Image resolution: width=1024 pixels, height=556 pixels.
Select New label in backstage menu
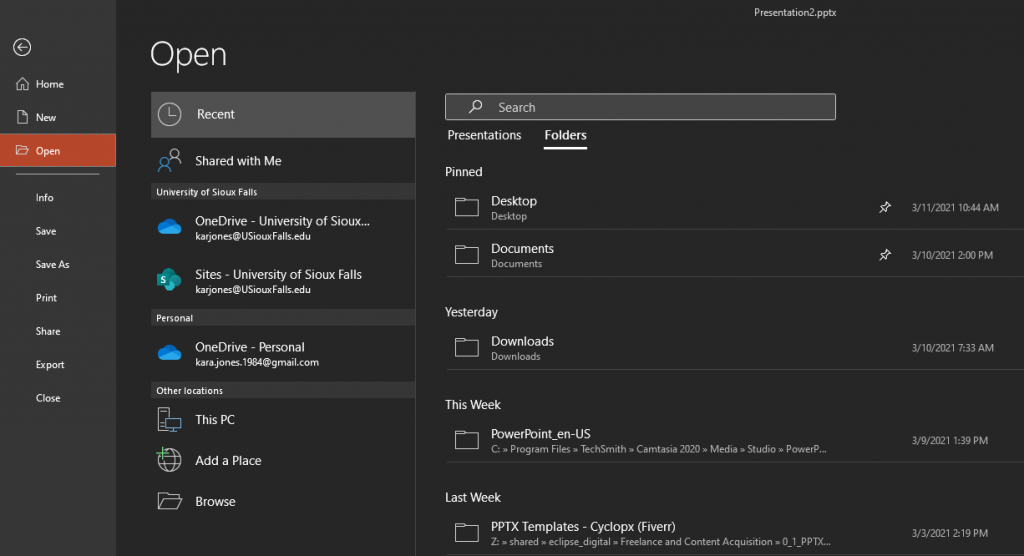pyautogui.click(x=46, y=117)
